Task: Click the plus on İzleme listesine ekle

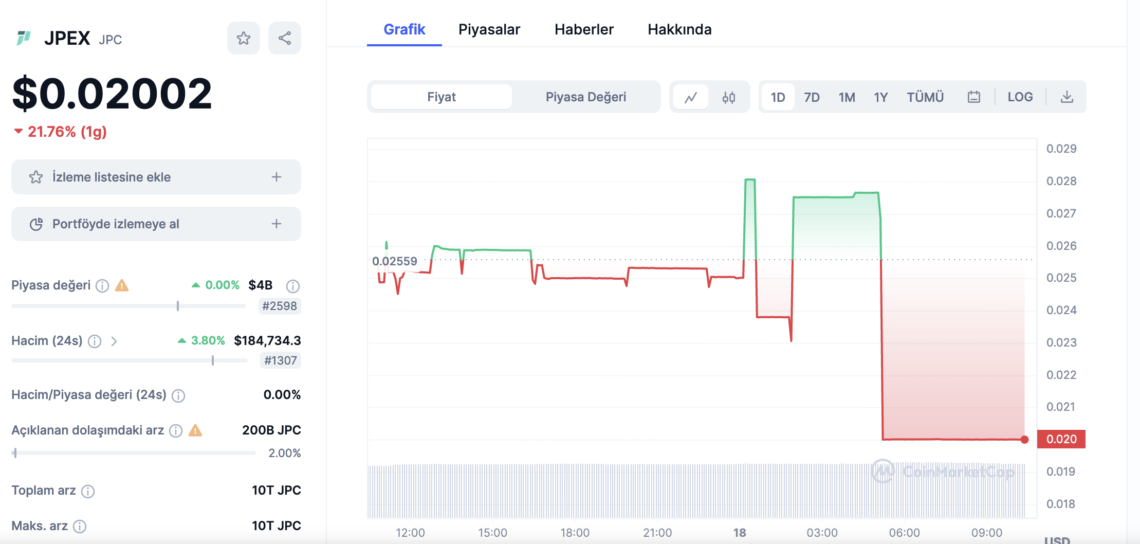Action: tap(276, 177)
